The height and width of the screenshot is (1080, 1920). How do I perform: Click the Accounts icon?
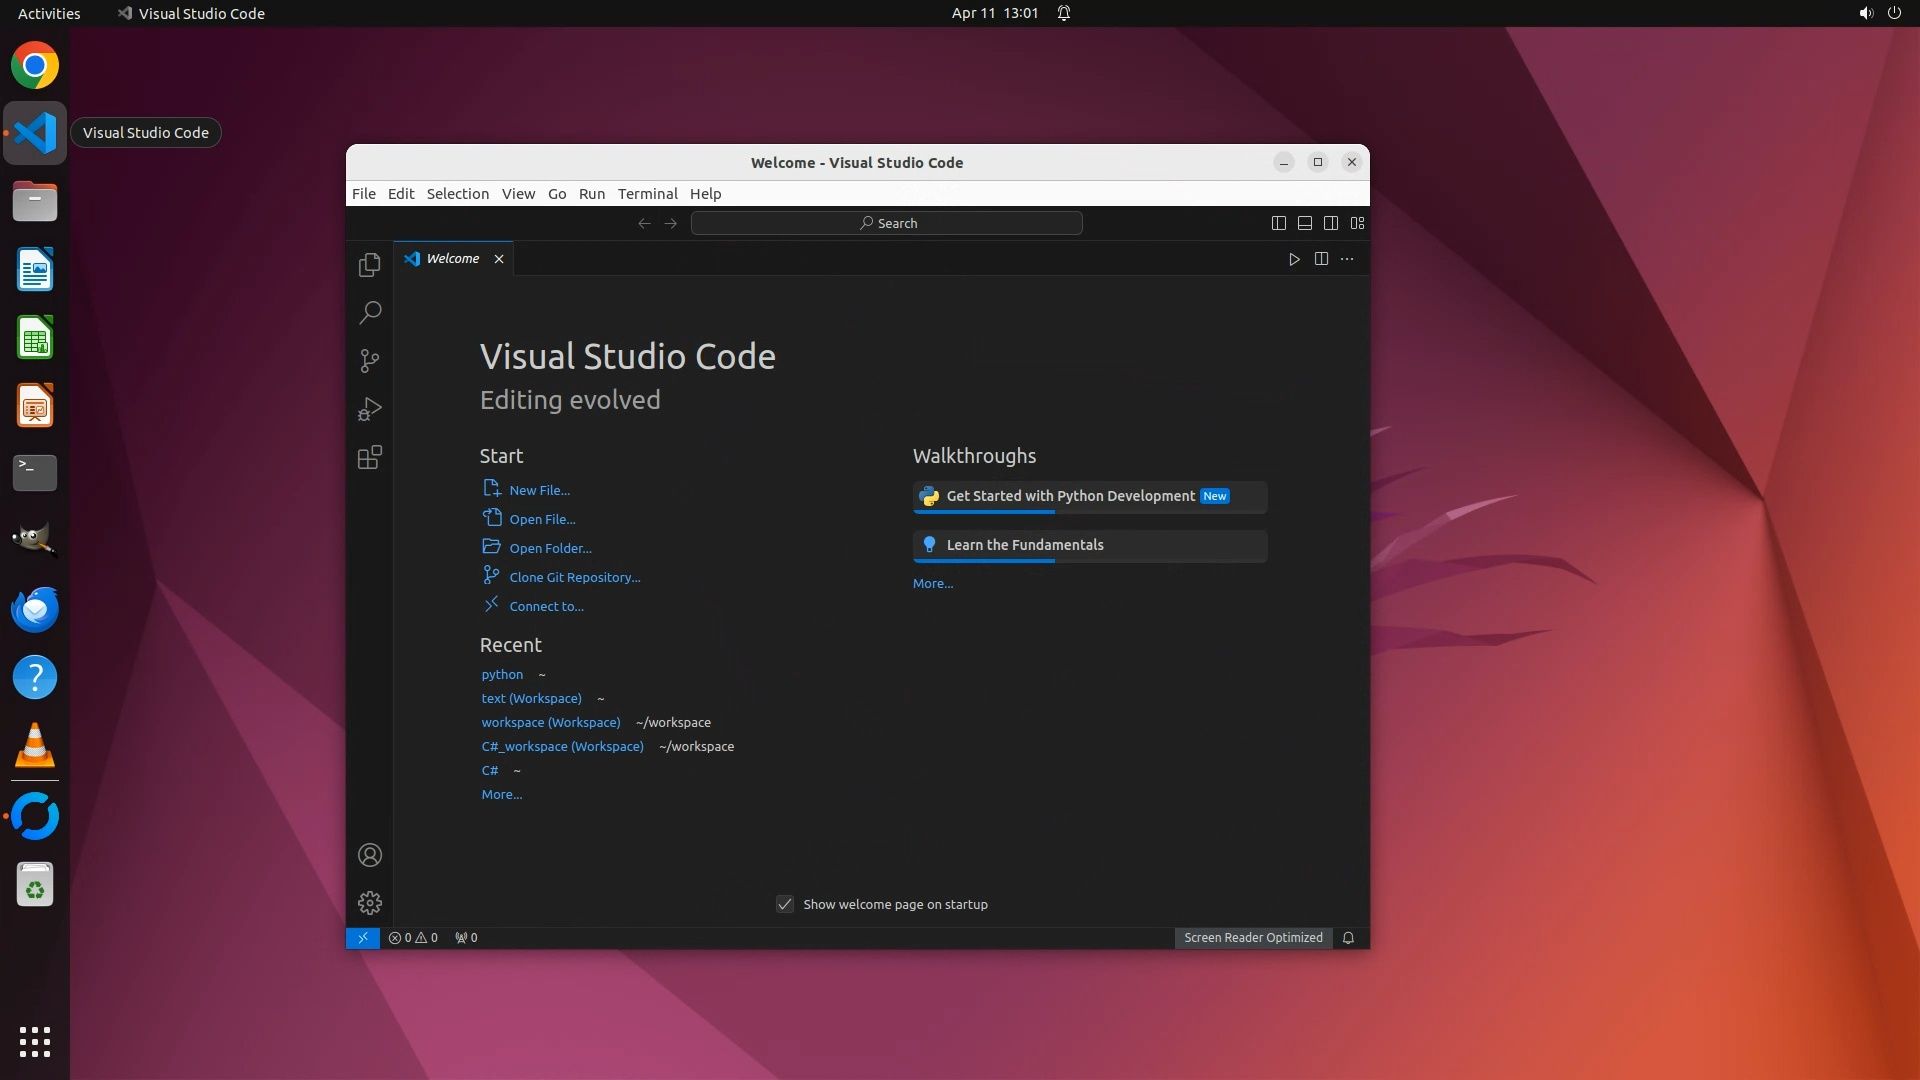pyautogui.click(x=369, y=855)
